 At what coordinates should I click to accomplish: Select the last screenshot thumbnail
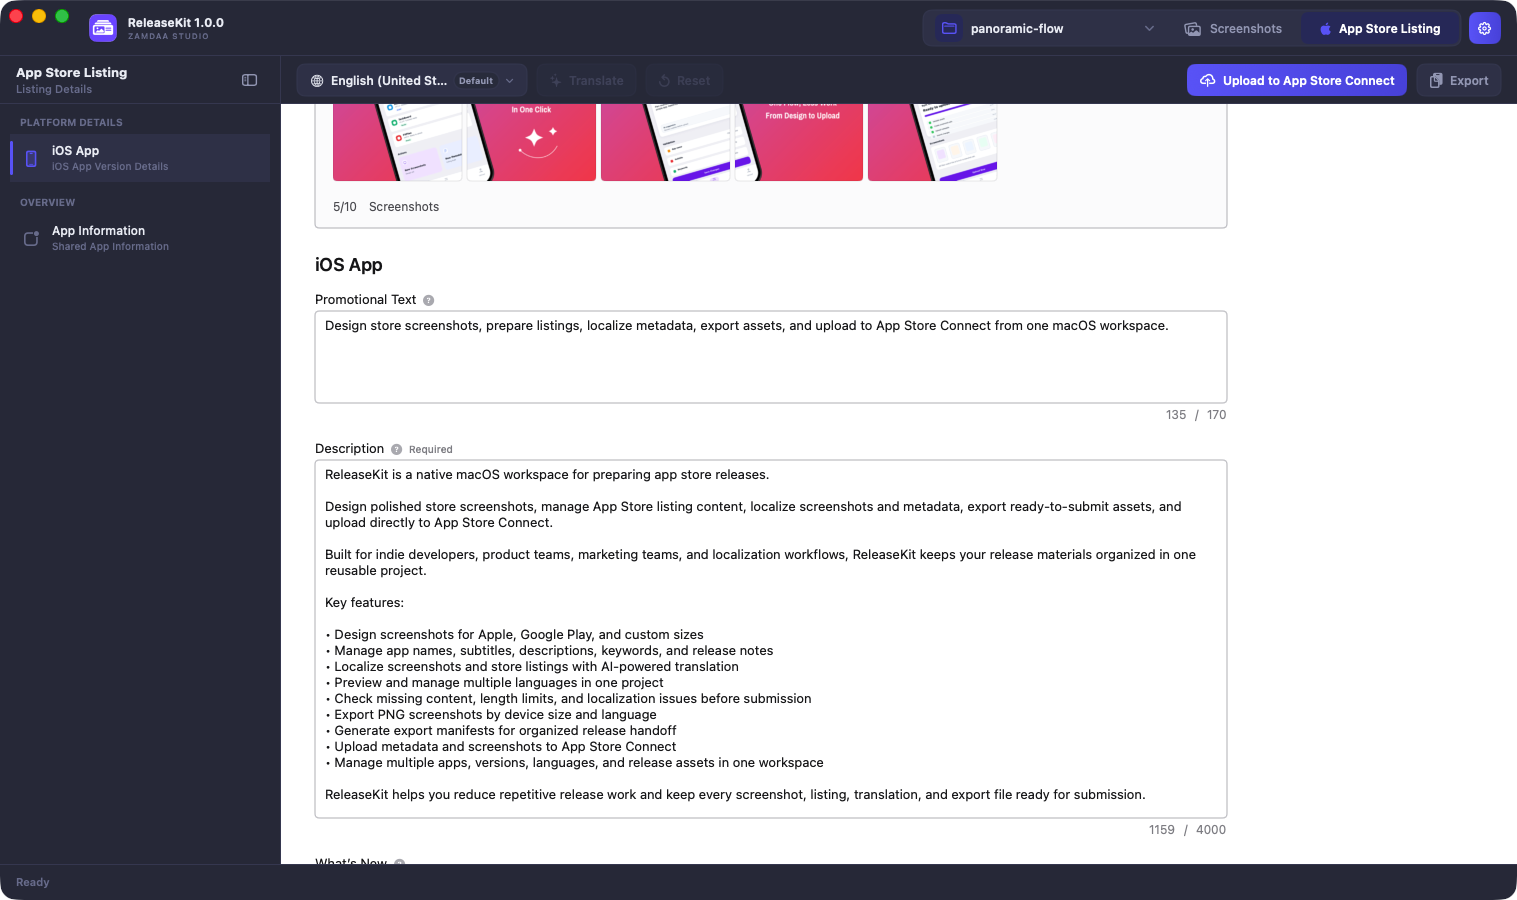(933, 142)
